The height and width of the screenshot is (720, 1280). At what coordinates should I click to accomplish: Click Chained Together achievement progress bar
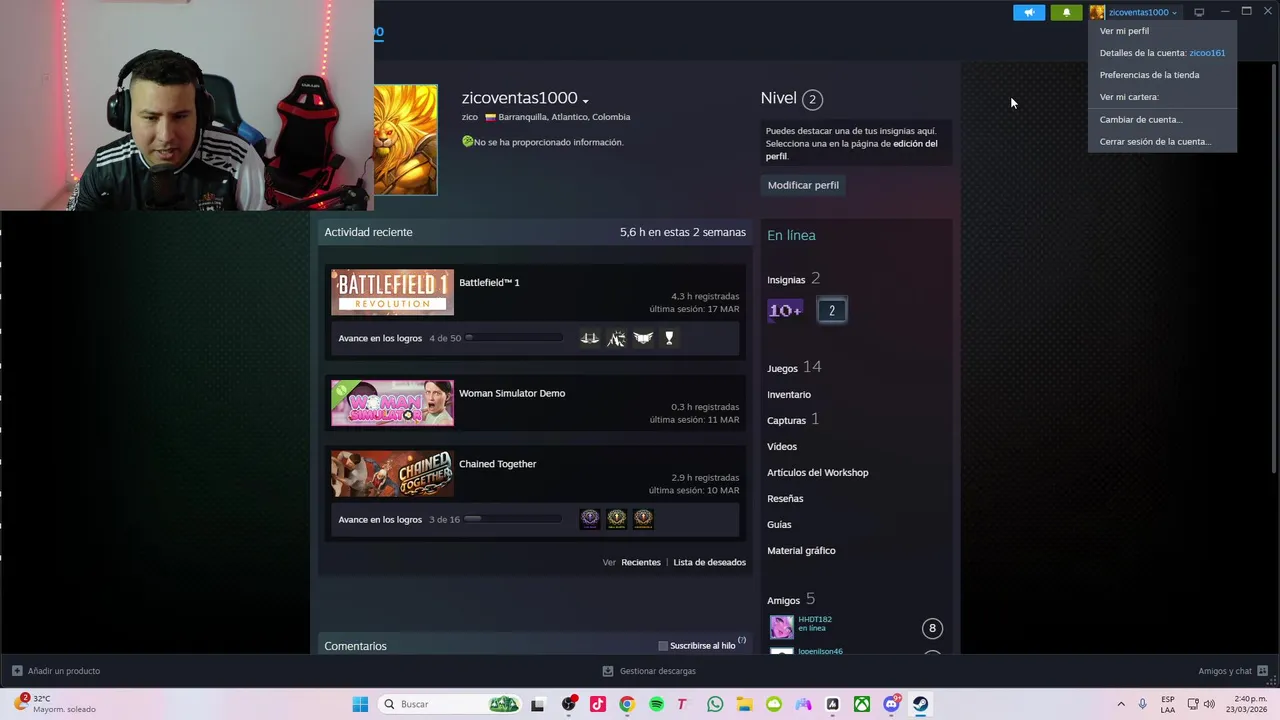pyautogui.click(x=514, y=519)
